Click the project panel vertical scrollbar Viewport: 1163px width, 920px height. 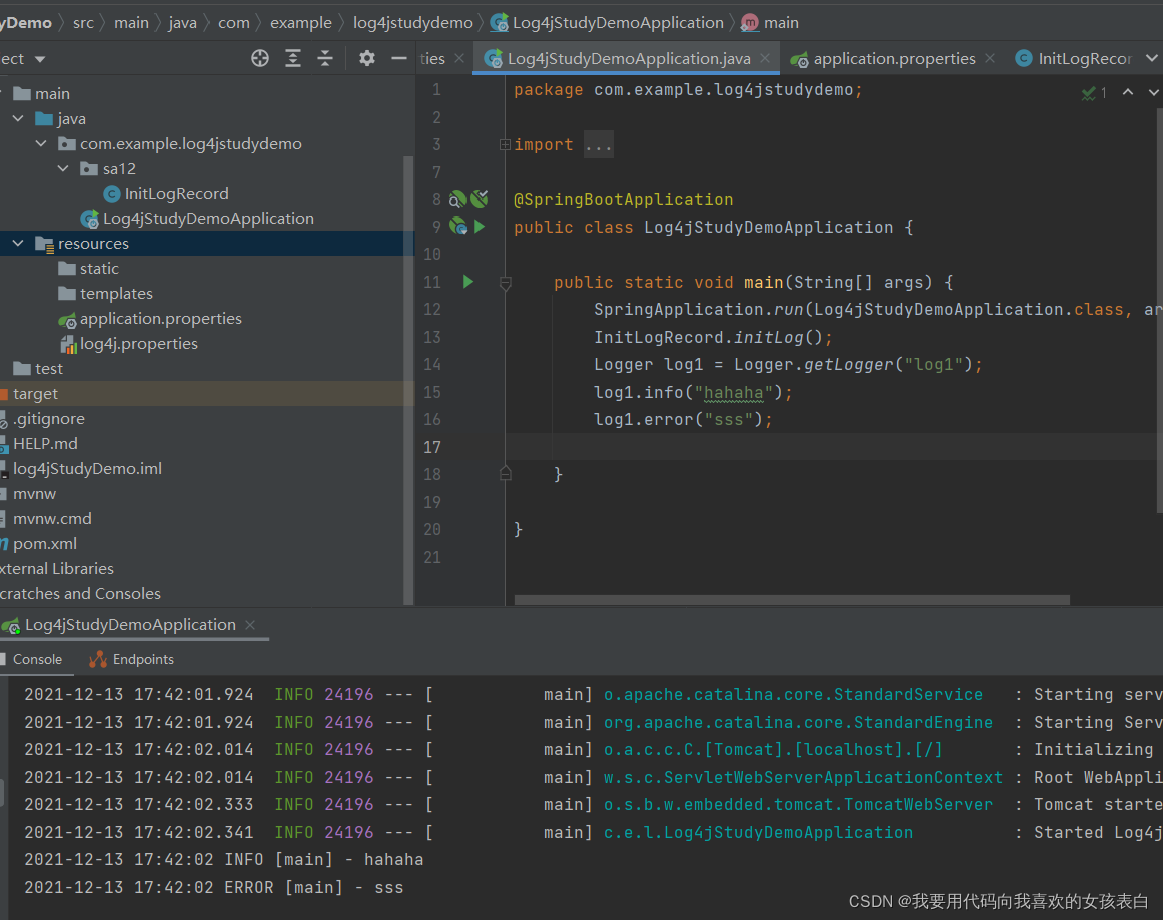point(407,380)
